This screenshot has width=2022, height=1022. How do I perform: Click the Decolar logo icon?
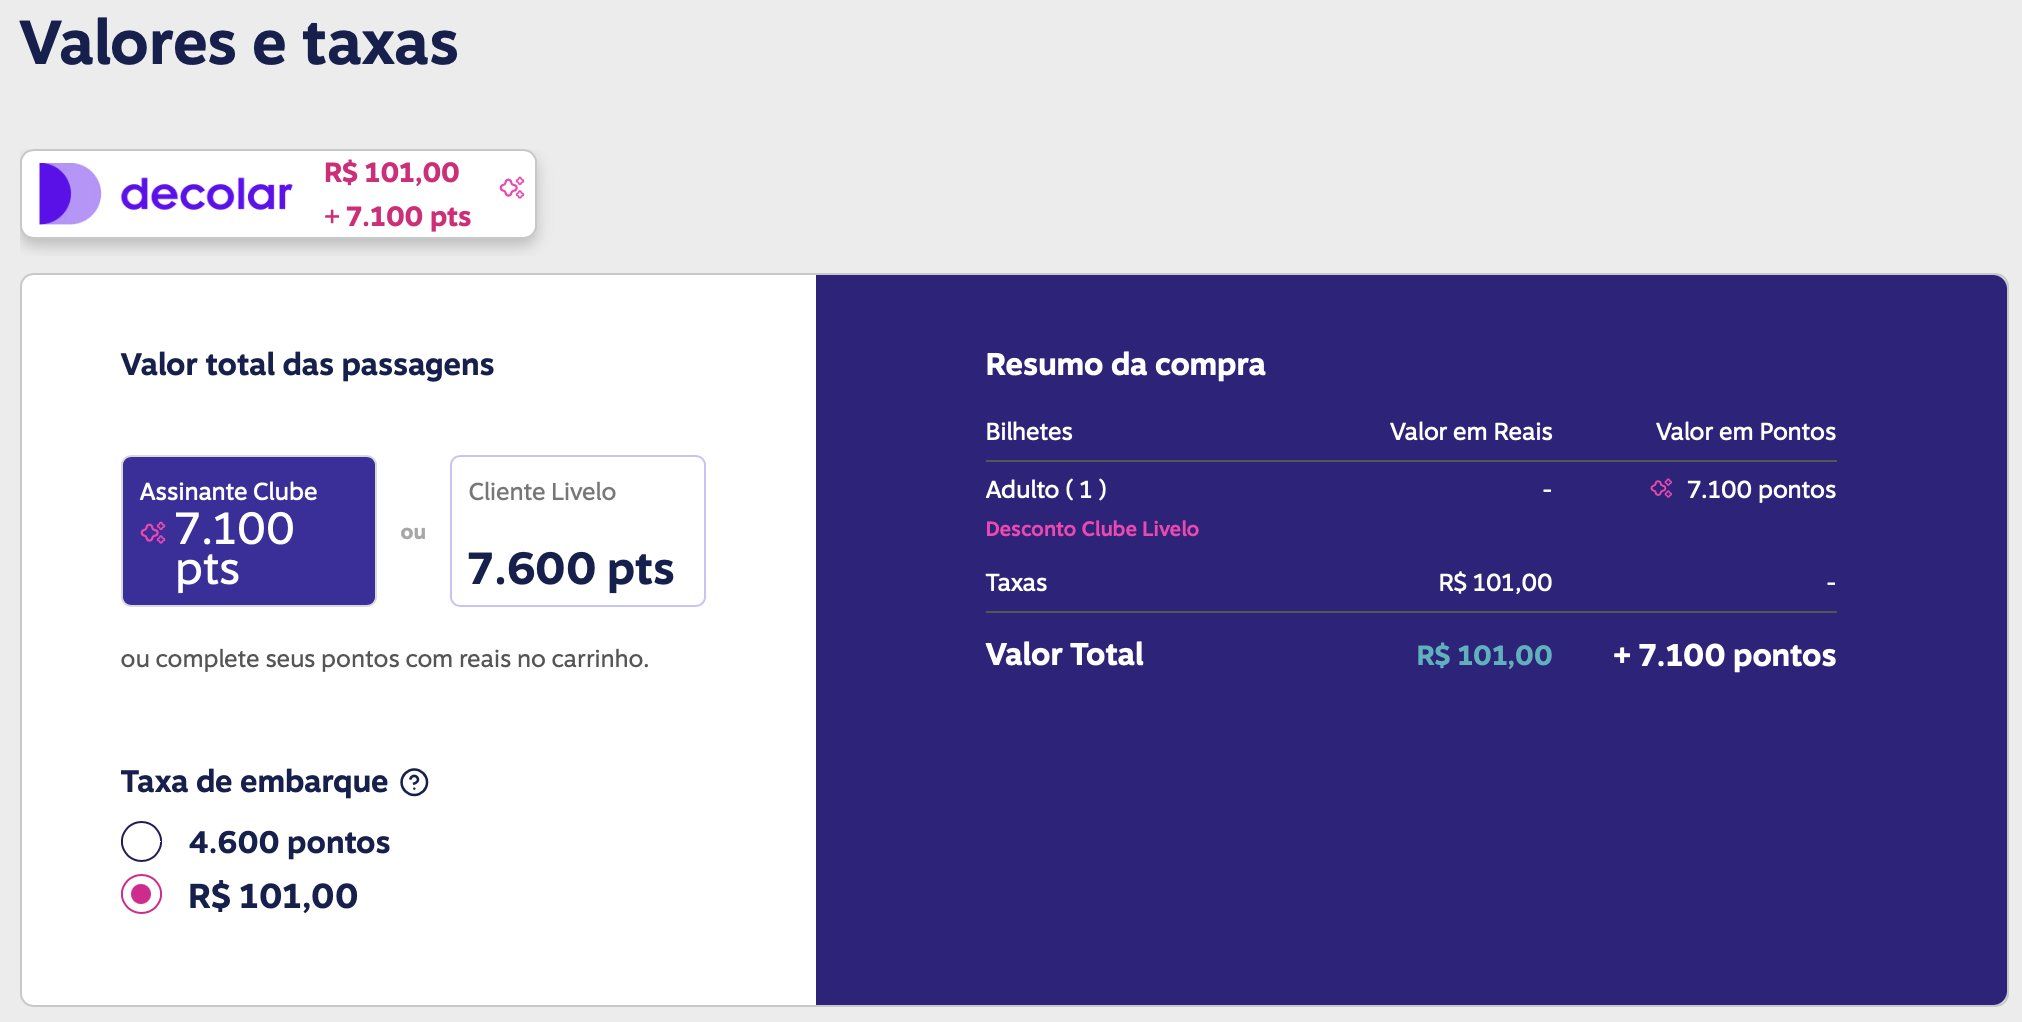coord(70,194)
